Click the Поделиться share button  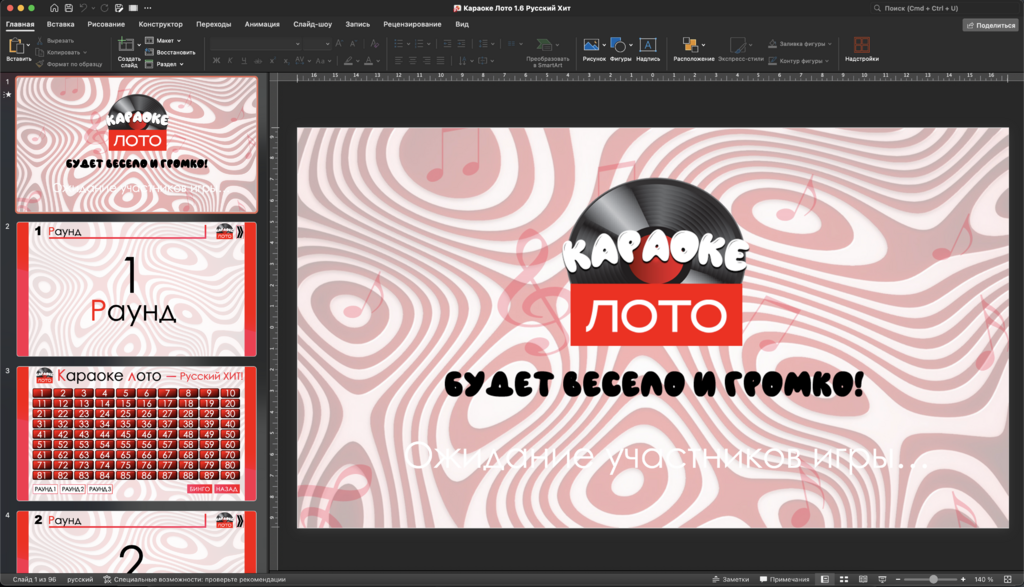pos(991,25)
